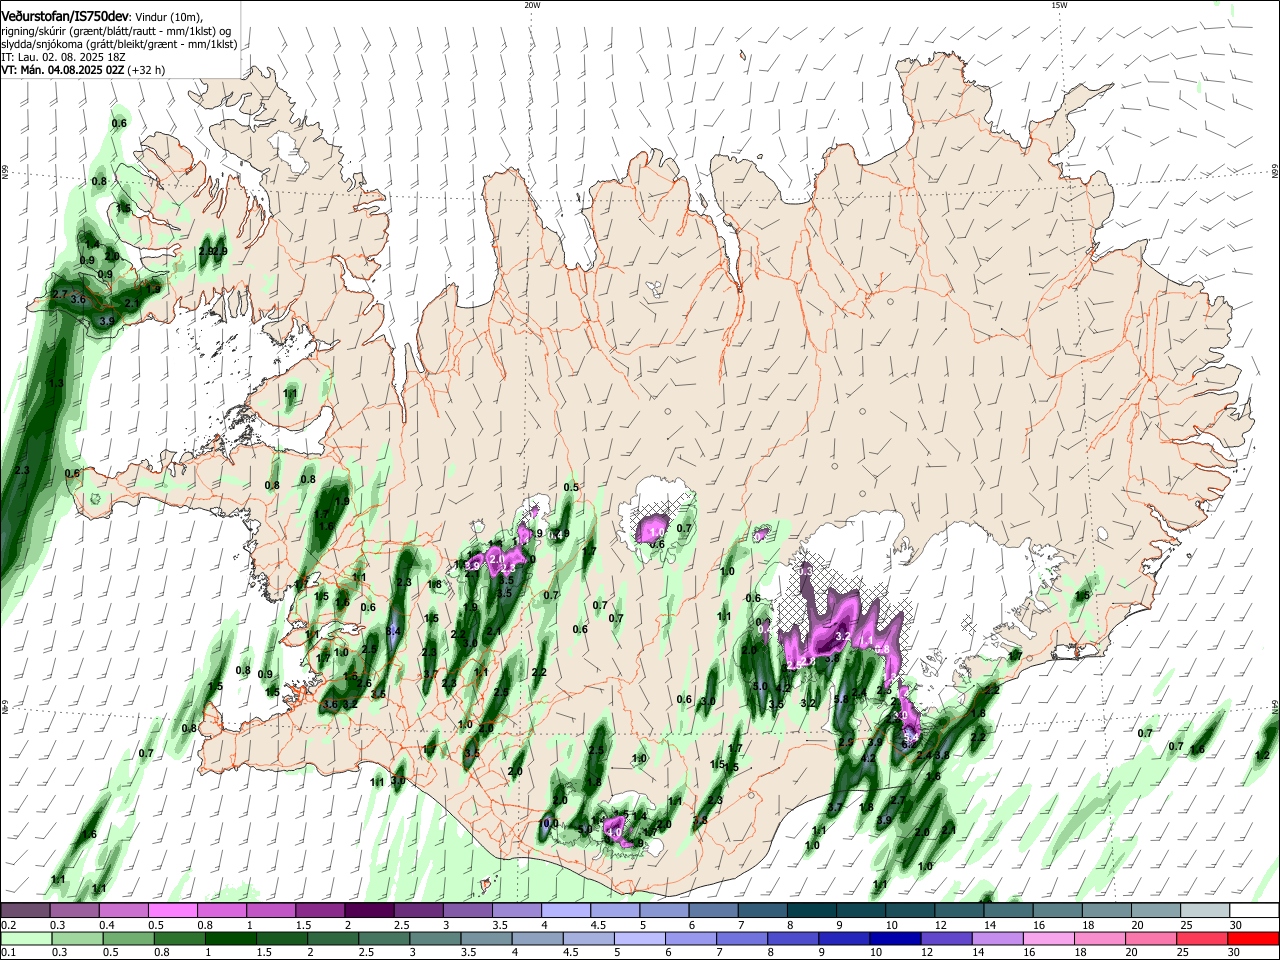Click the 'Vindur (10m)' description text
Image resolution: width=1280 pixels, height=960 pixels.
tap(169, 18)
